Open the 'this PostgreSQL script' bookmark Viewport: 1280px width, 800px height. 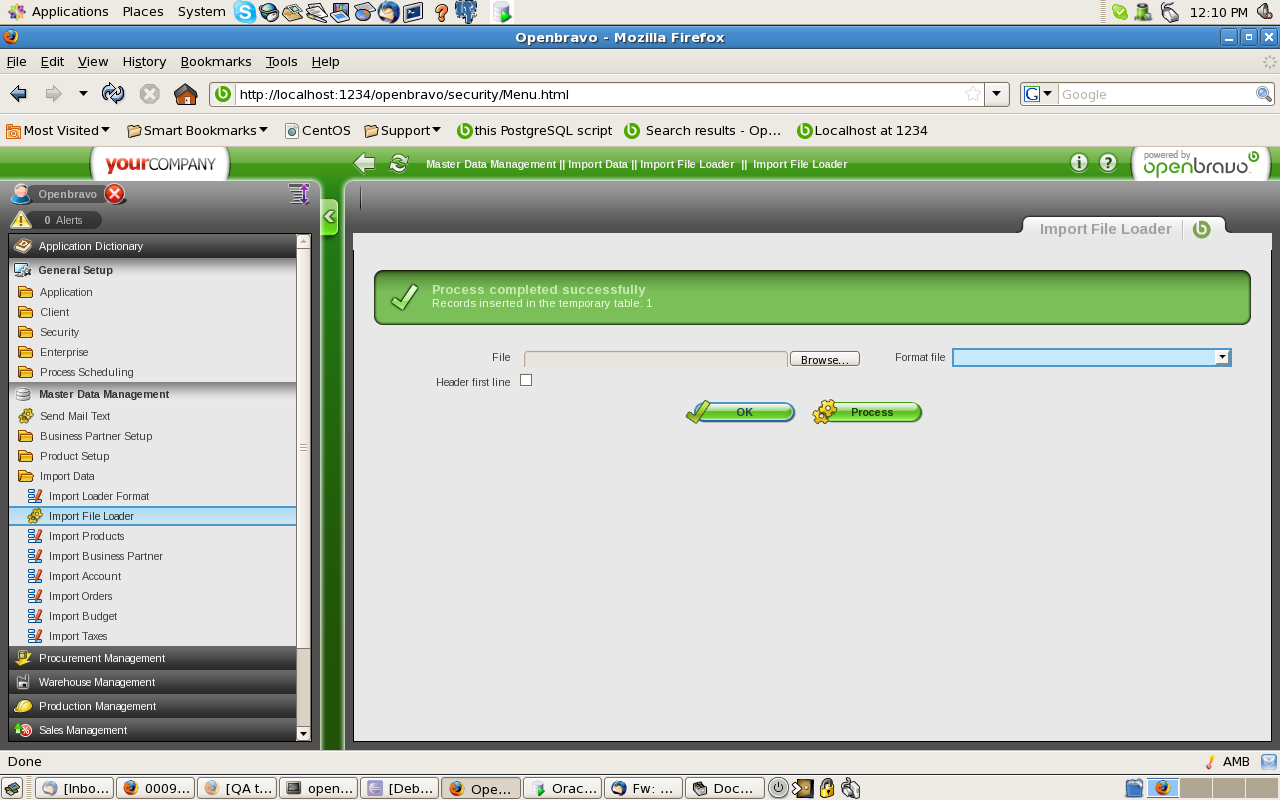[x=535, y=130]
